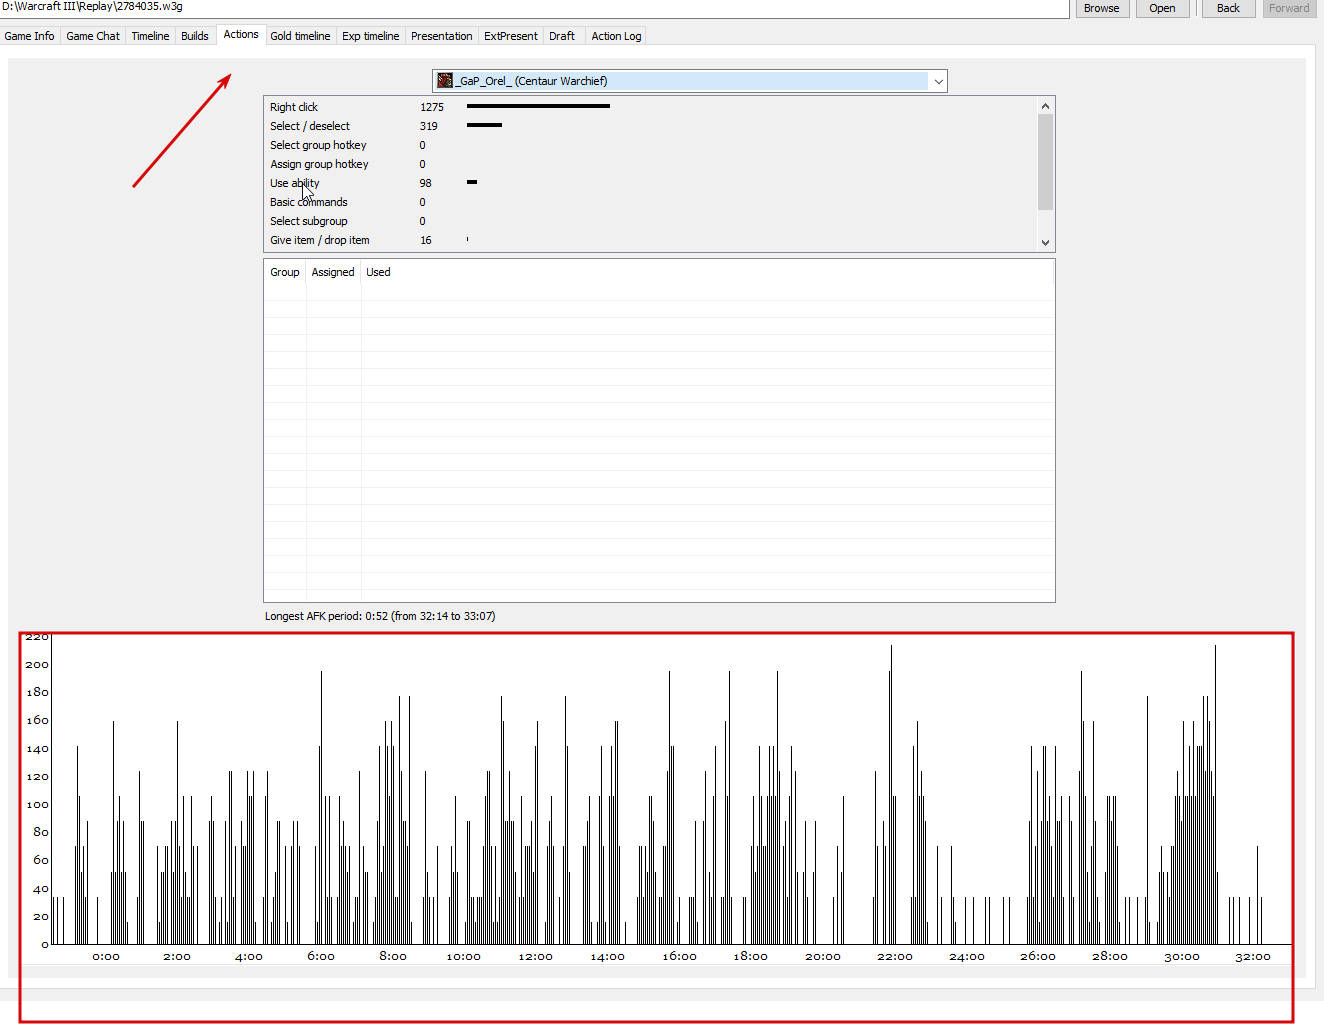Click the Browse button

point(1102,8)
